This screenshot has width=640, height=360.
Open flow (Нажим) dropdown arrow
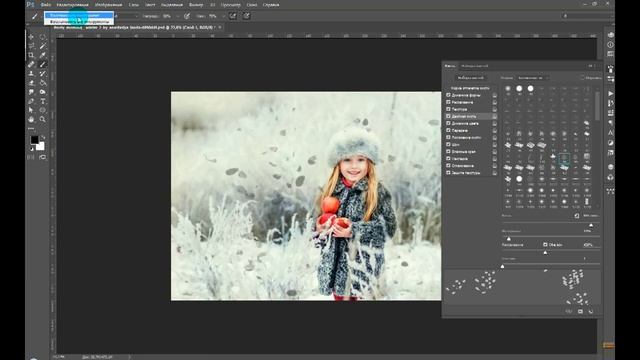223,16
